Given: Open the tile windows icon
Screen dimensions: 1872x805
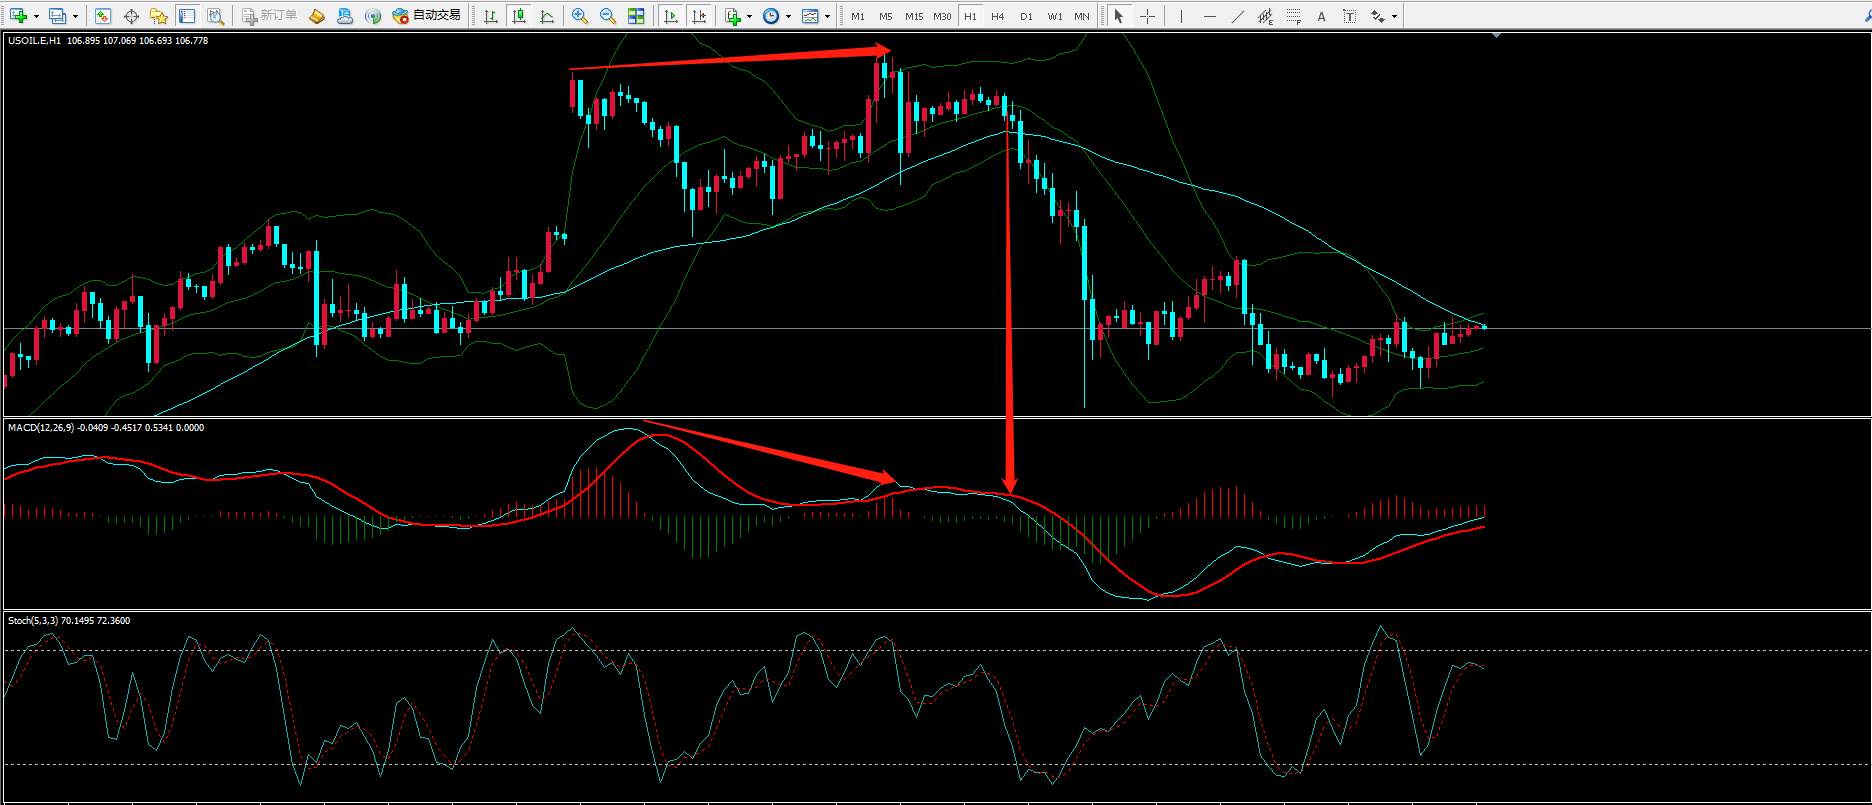Looking at the screenshot, I should [636, 16].
